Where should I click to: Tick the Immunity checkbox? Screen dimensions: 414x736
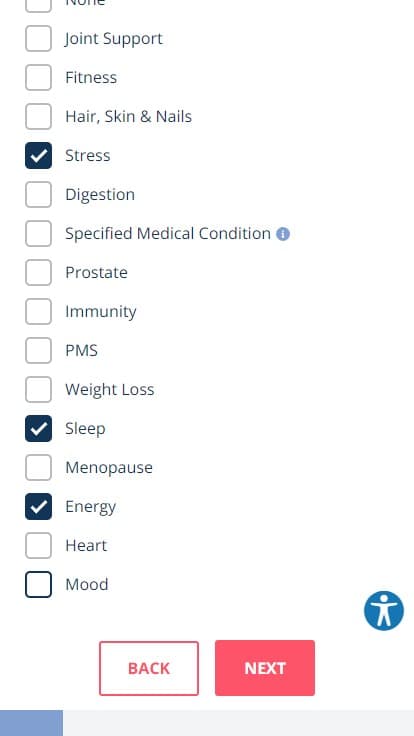point(38,311)
